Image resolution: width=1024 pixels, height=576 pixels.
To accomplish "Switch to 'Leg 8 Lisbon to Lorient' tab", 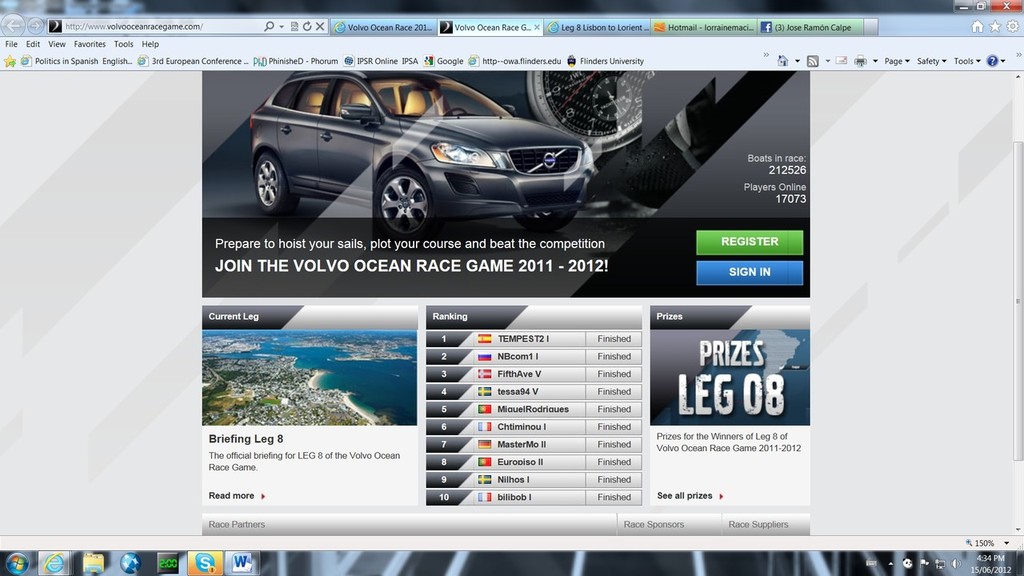I will pyautogui.click(x=597, y=27).
